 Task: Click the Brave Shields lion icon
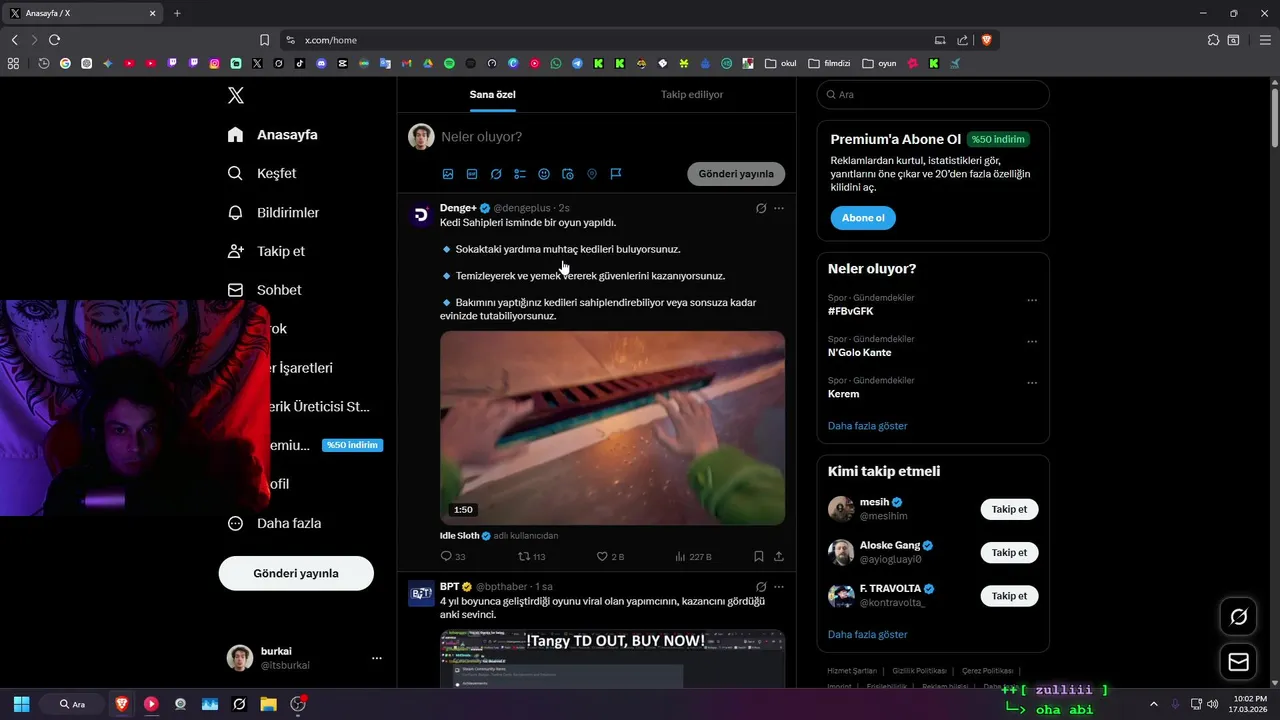pyautogui.click(x=986, y=40)
